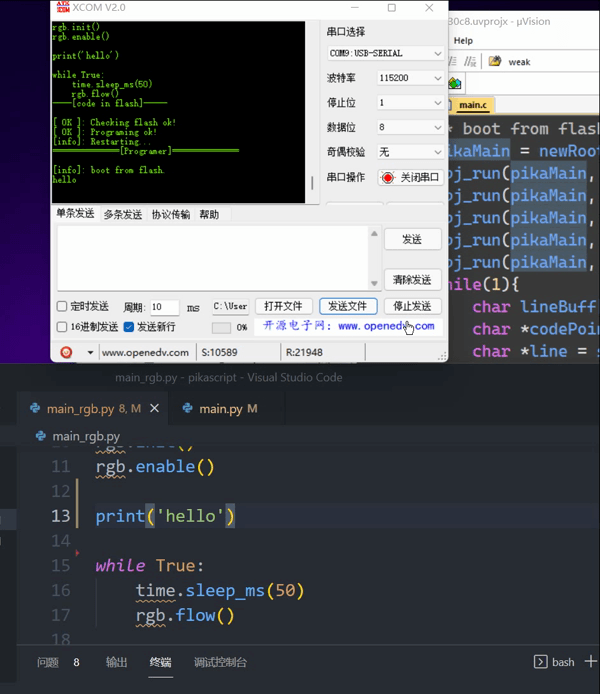Screen dimensions: 600x694
Task: Click the S:10589 sent counter
Action: (219, 353)
